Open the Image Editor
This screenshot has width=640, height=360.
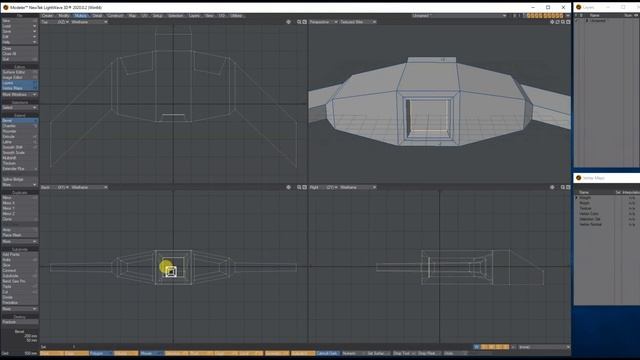(x=19, y=78)
